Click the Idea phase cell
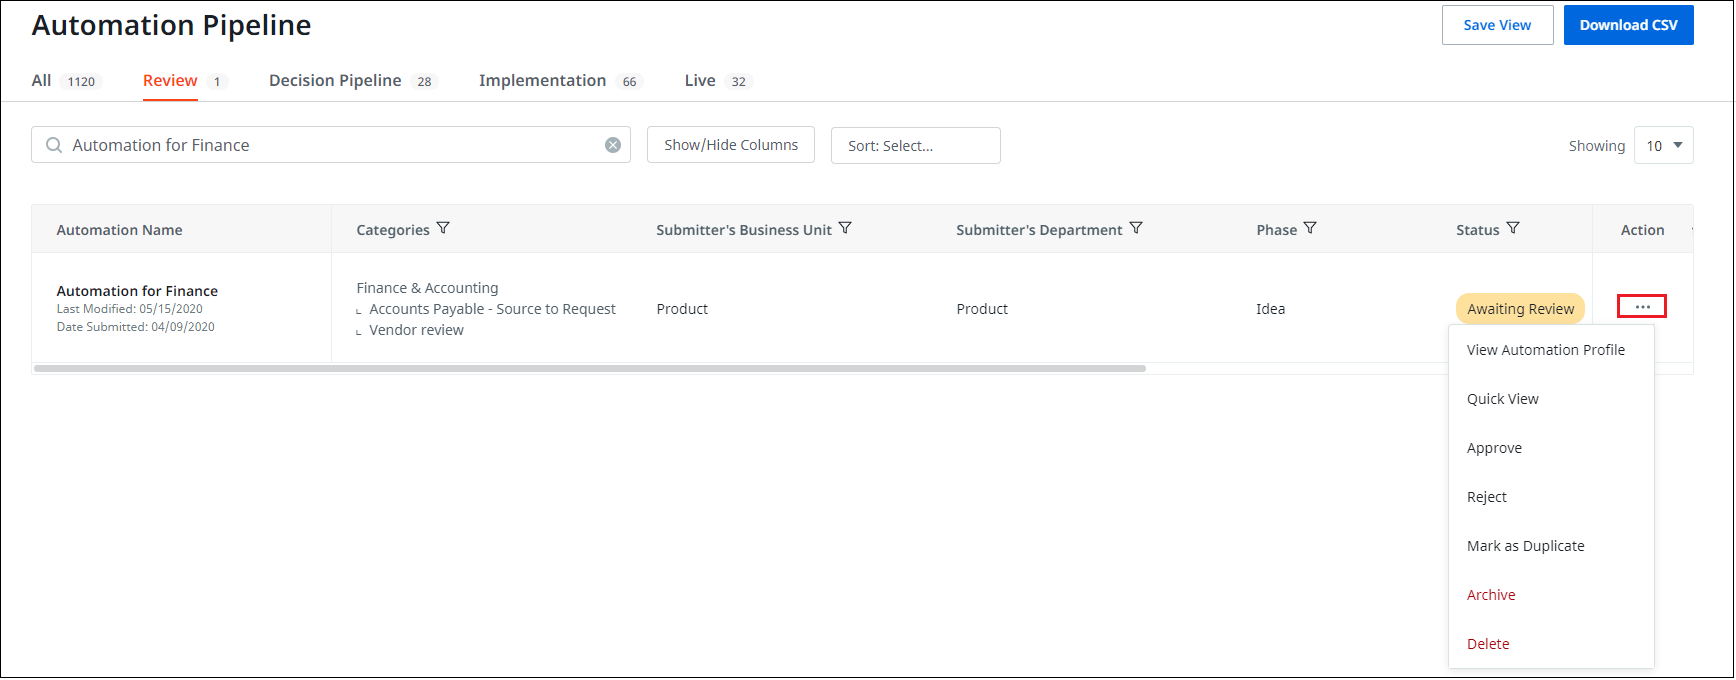 [1270, 309]
